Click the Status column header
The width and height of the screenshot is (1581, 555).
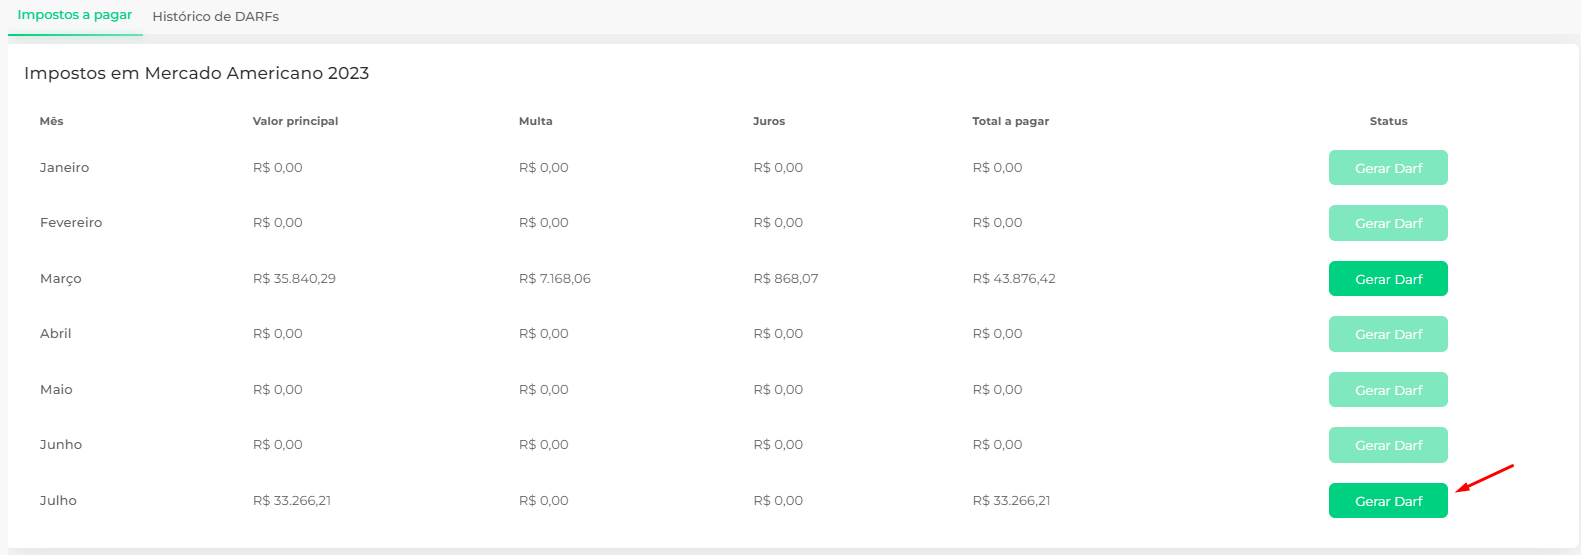[x=1388, y=121]
